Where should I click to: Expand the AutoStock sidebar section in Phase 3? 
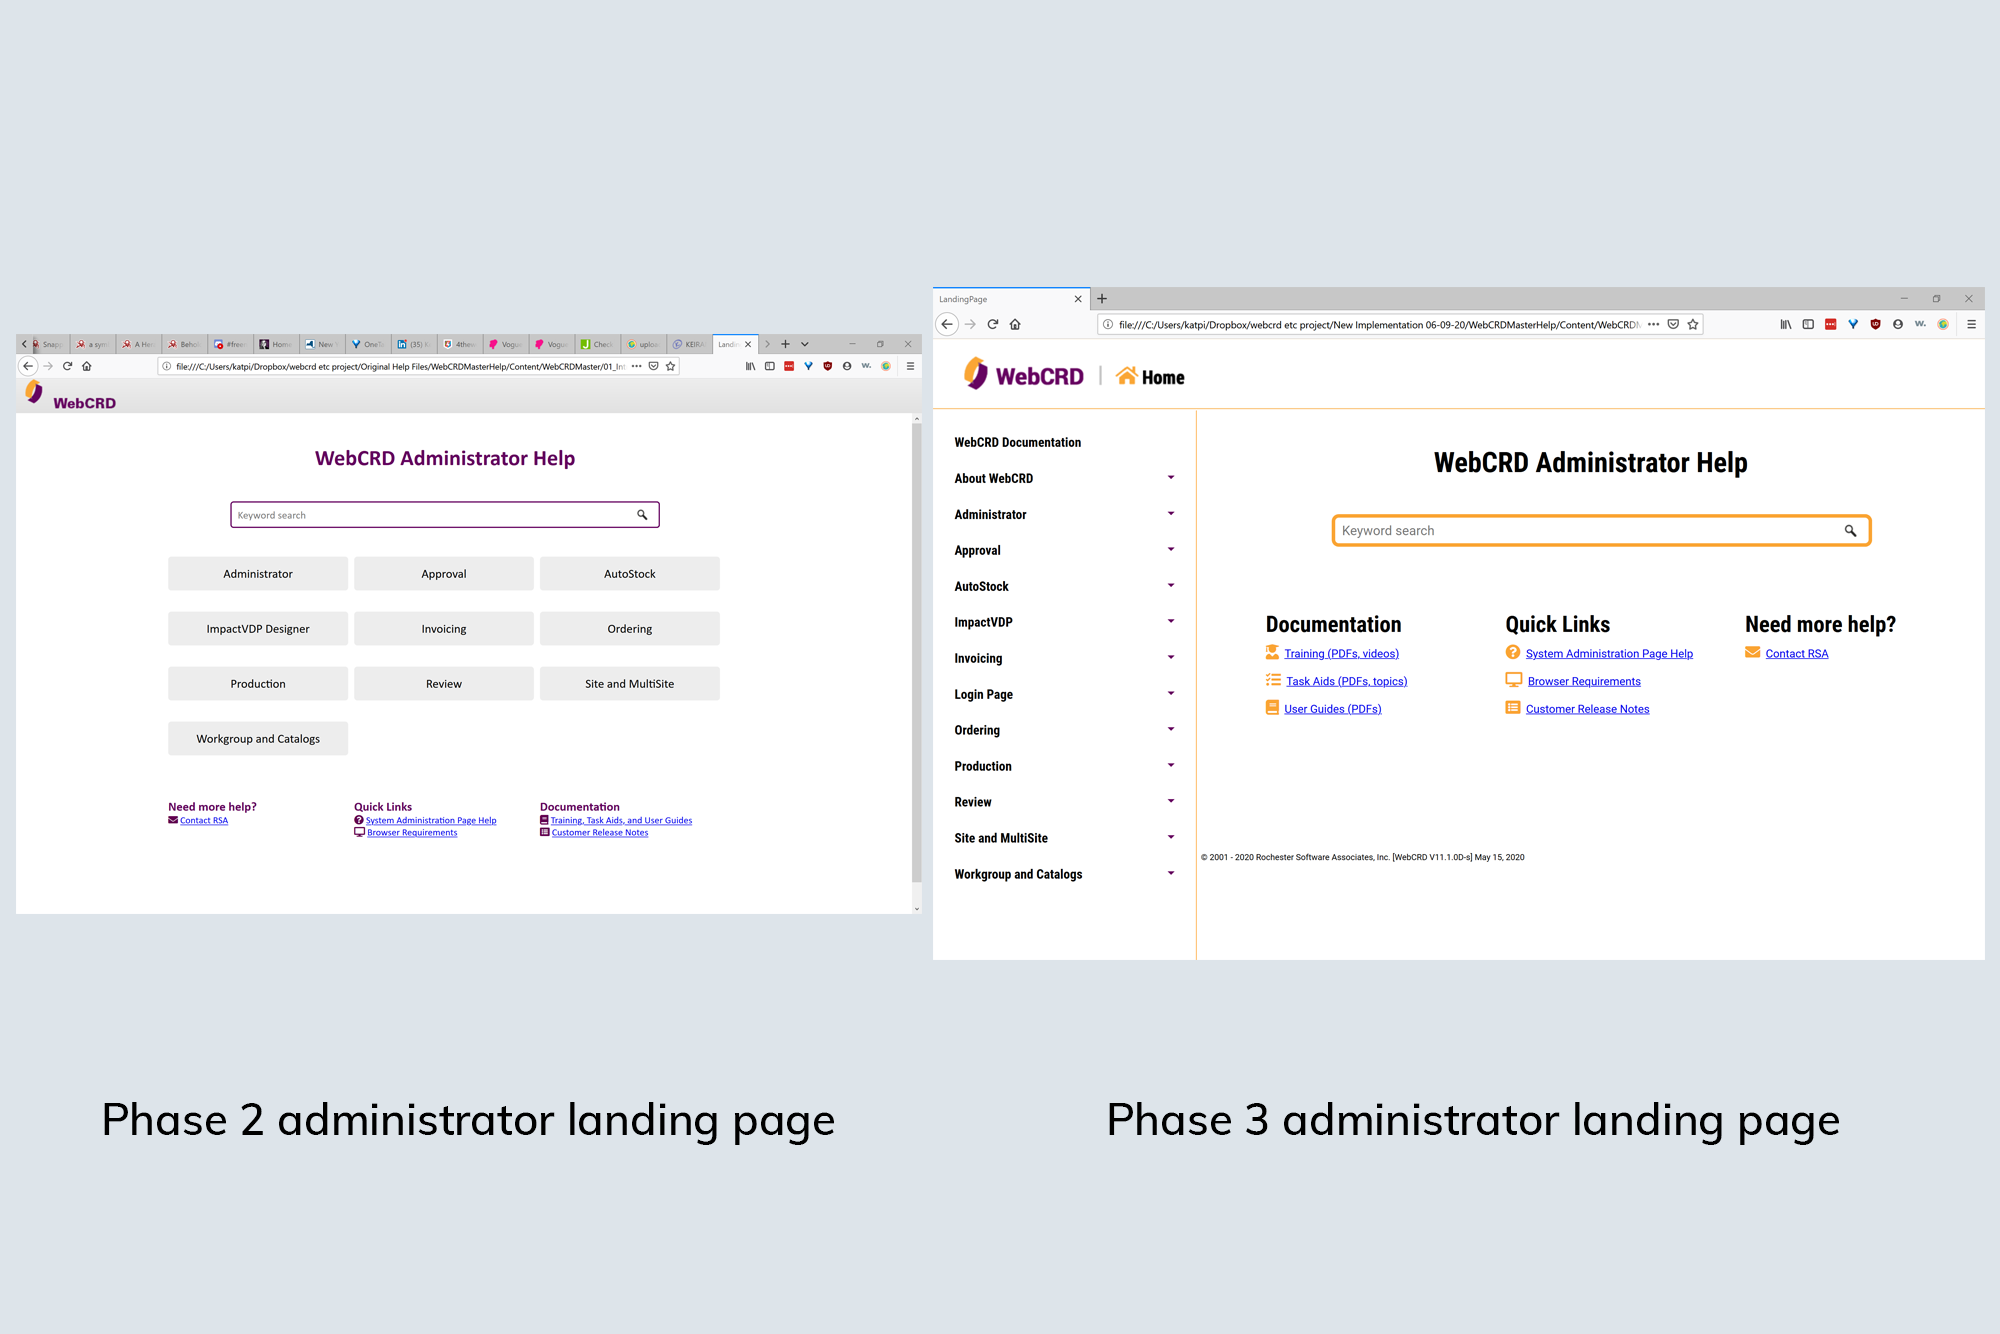(1171, 586)
